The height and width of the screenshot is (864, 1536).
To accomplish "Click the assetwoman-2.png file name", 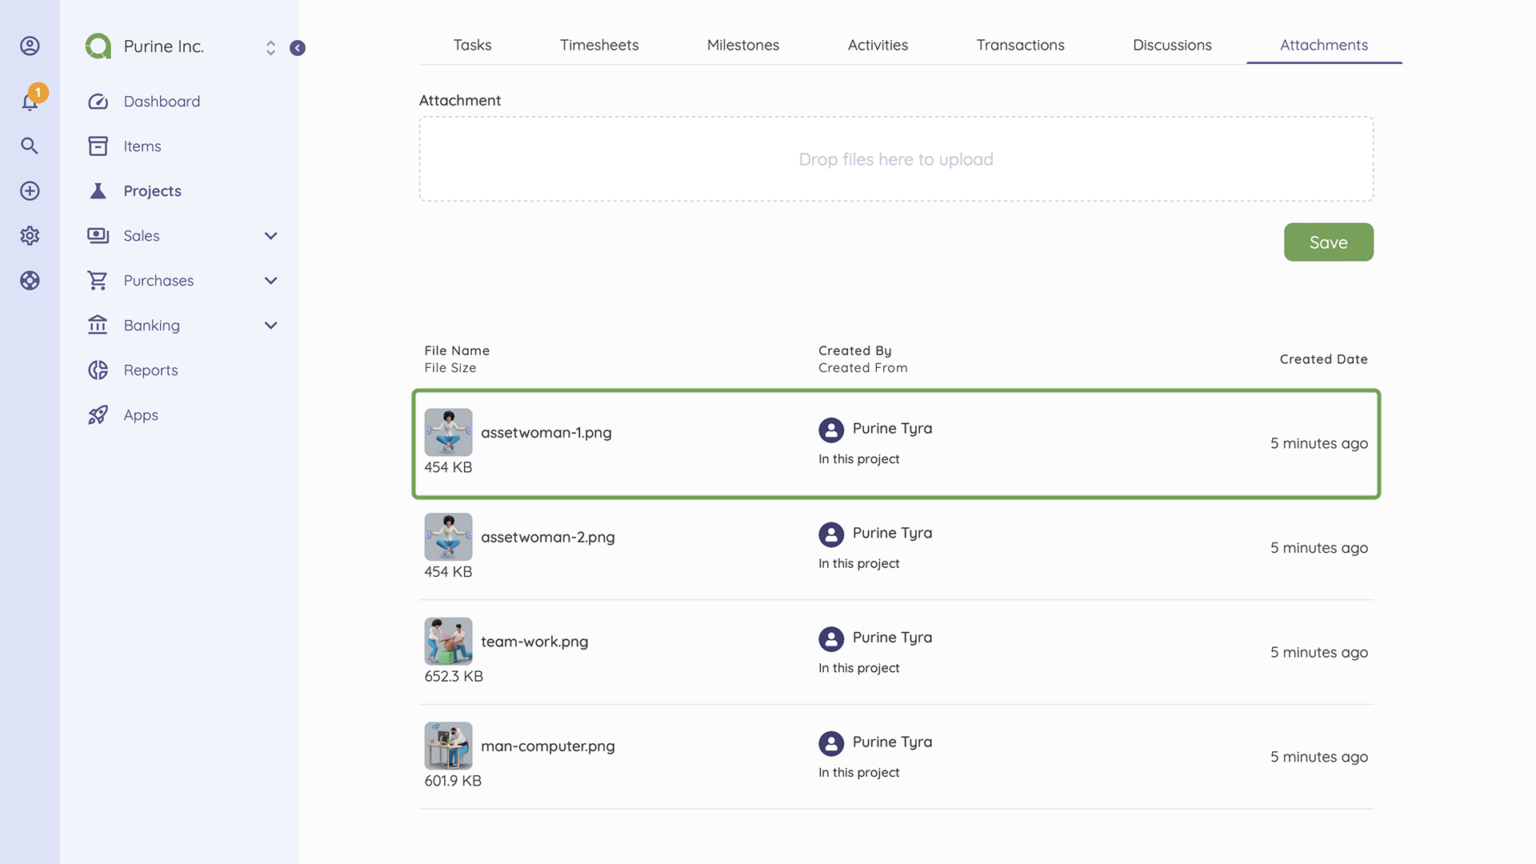I will [x=548, y=537].
